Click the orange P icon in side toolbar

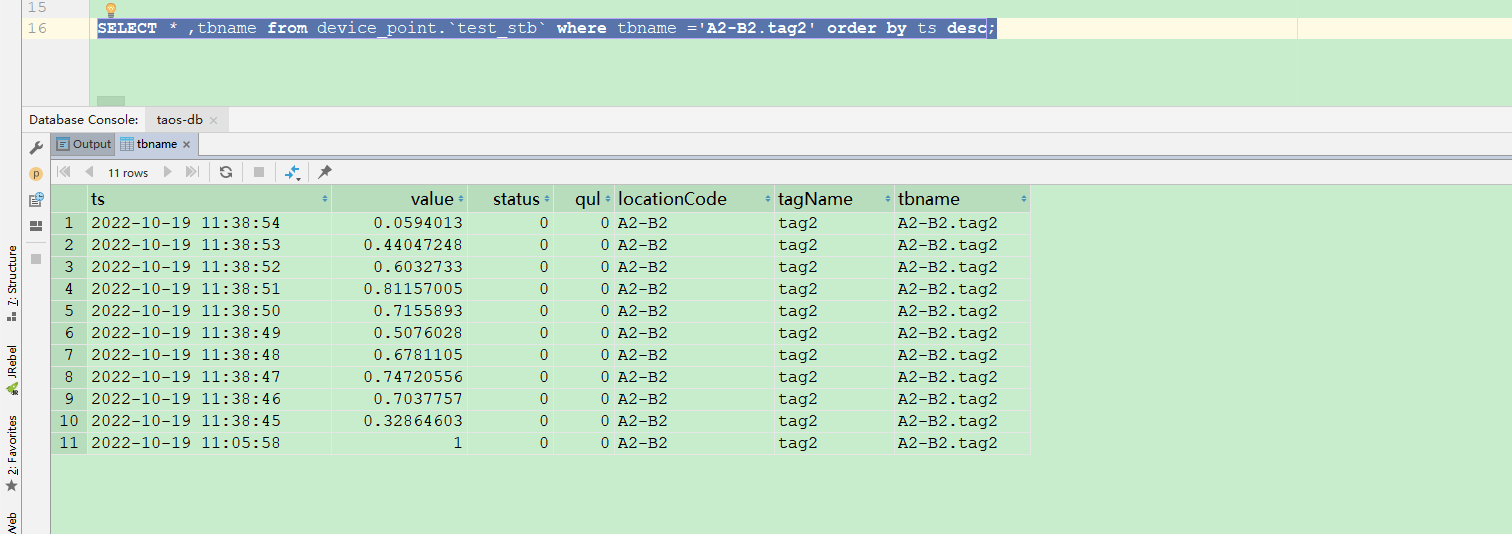click(x=36, y=174)
